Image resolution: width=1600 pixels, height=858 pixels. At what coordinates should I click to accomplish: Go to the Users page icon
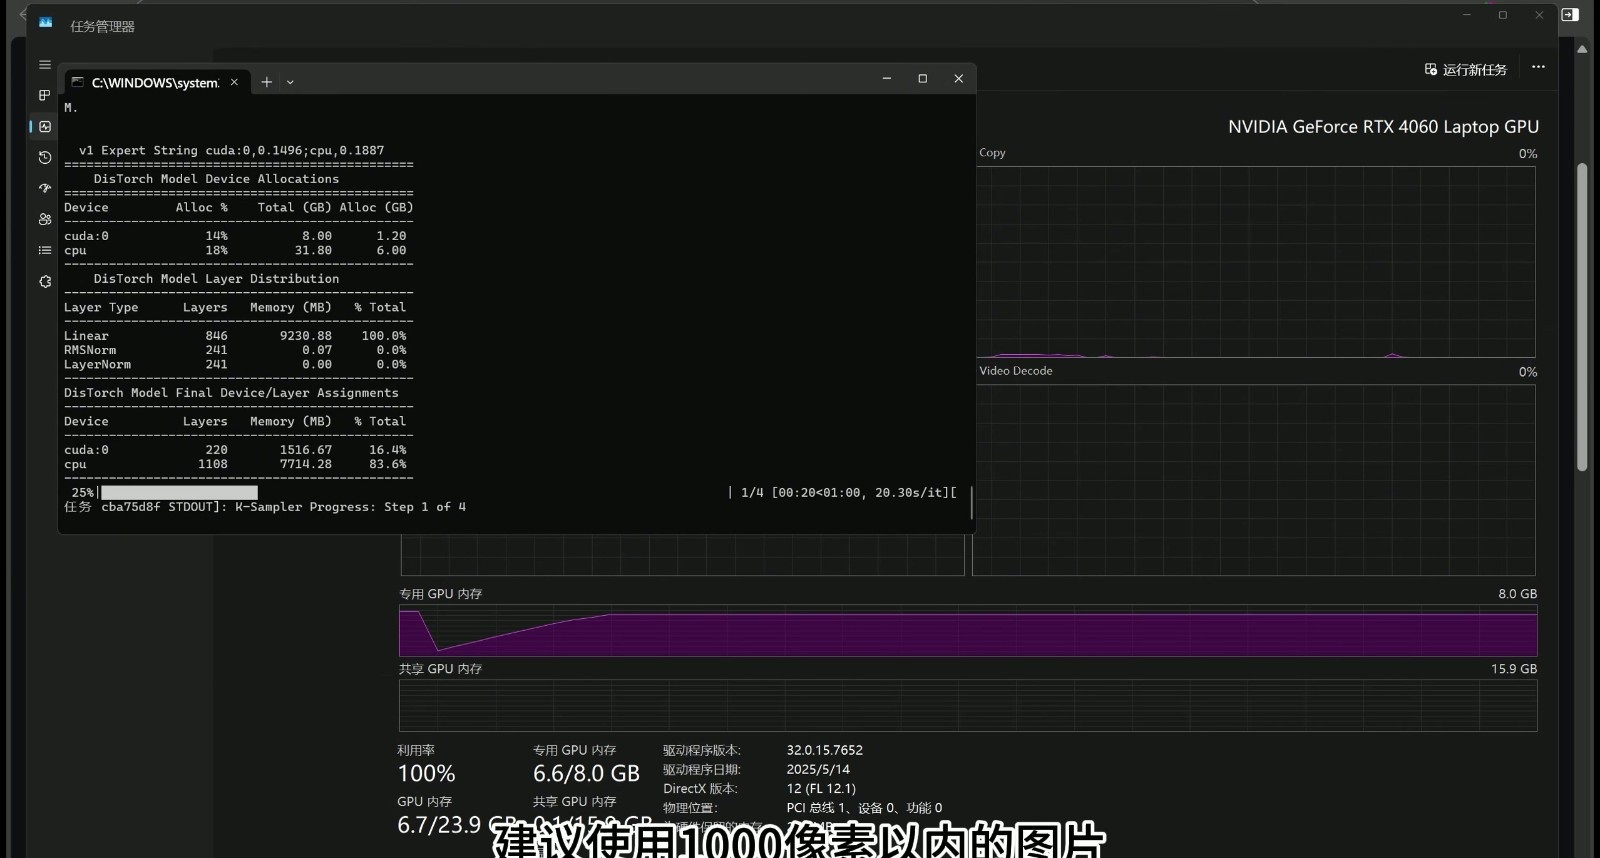tap(45, 219)
